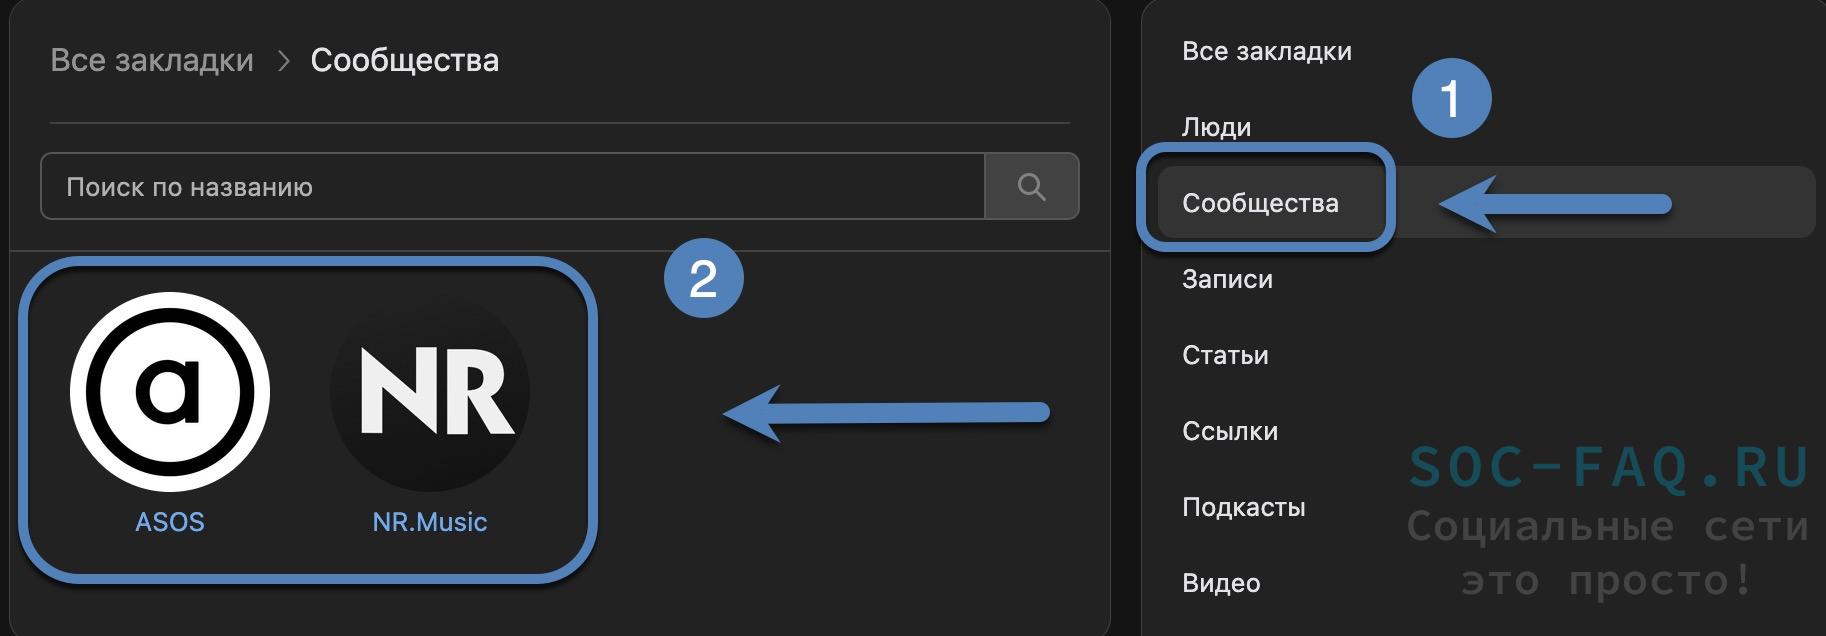Follow the ASOS name link
1826x636 pixels.
170,522
